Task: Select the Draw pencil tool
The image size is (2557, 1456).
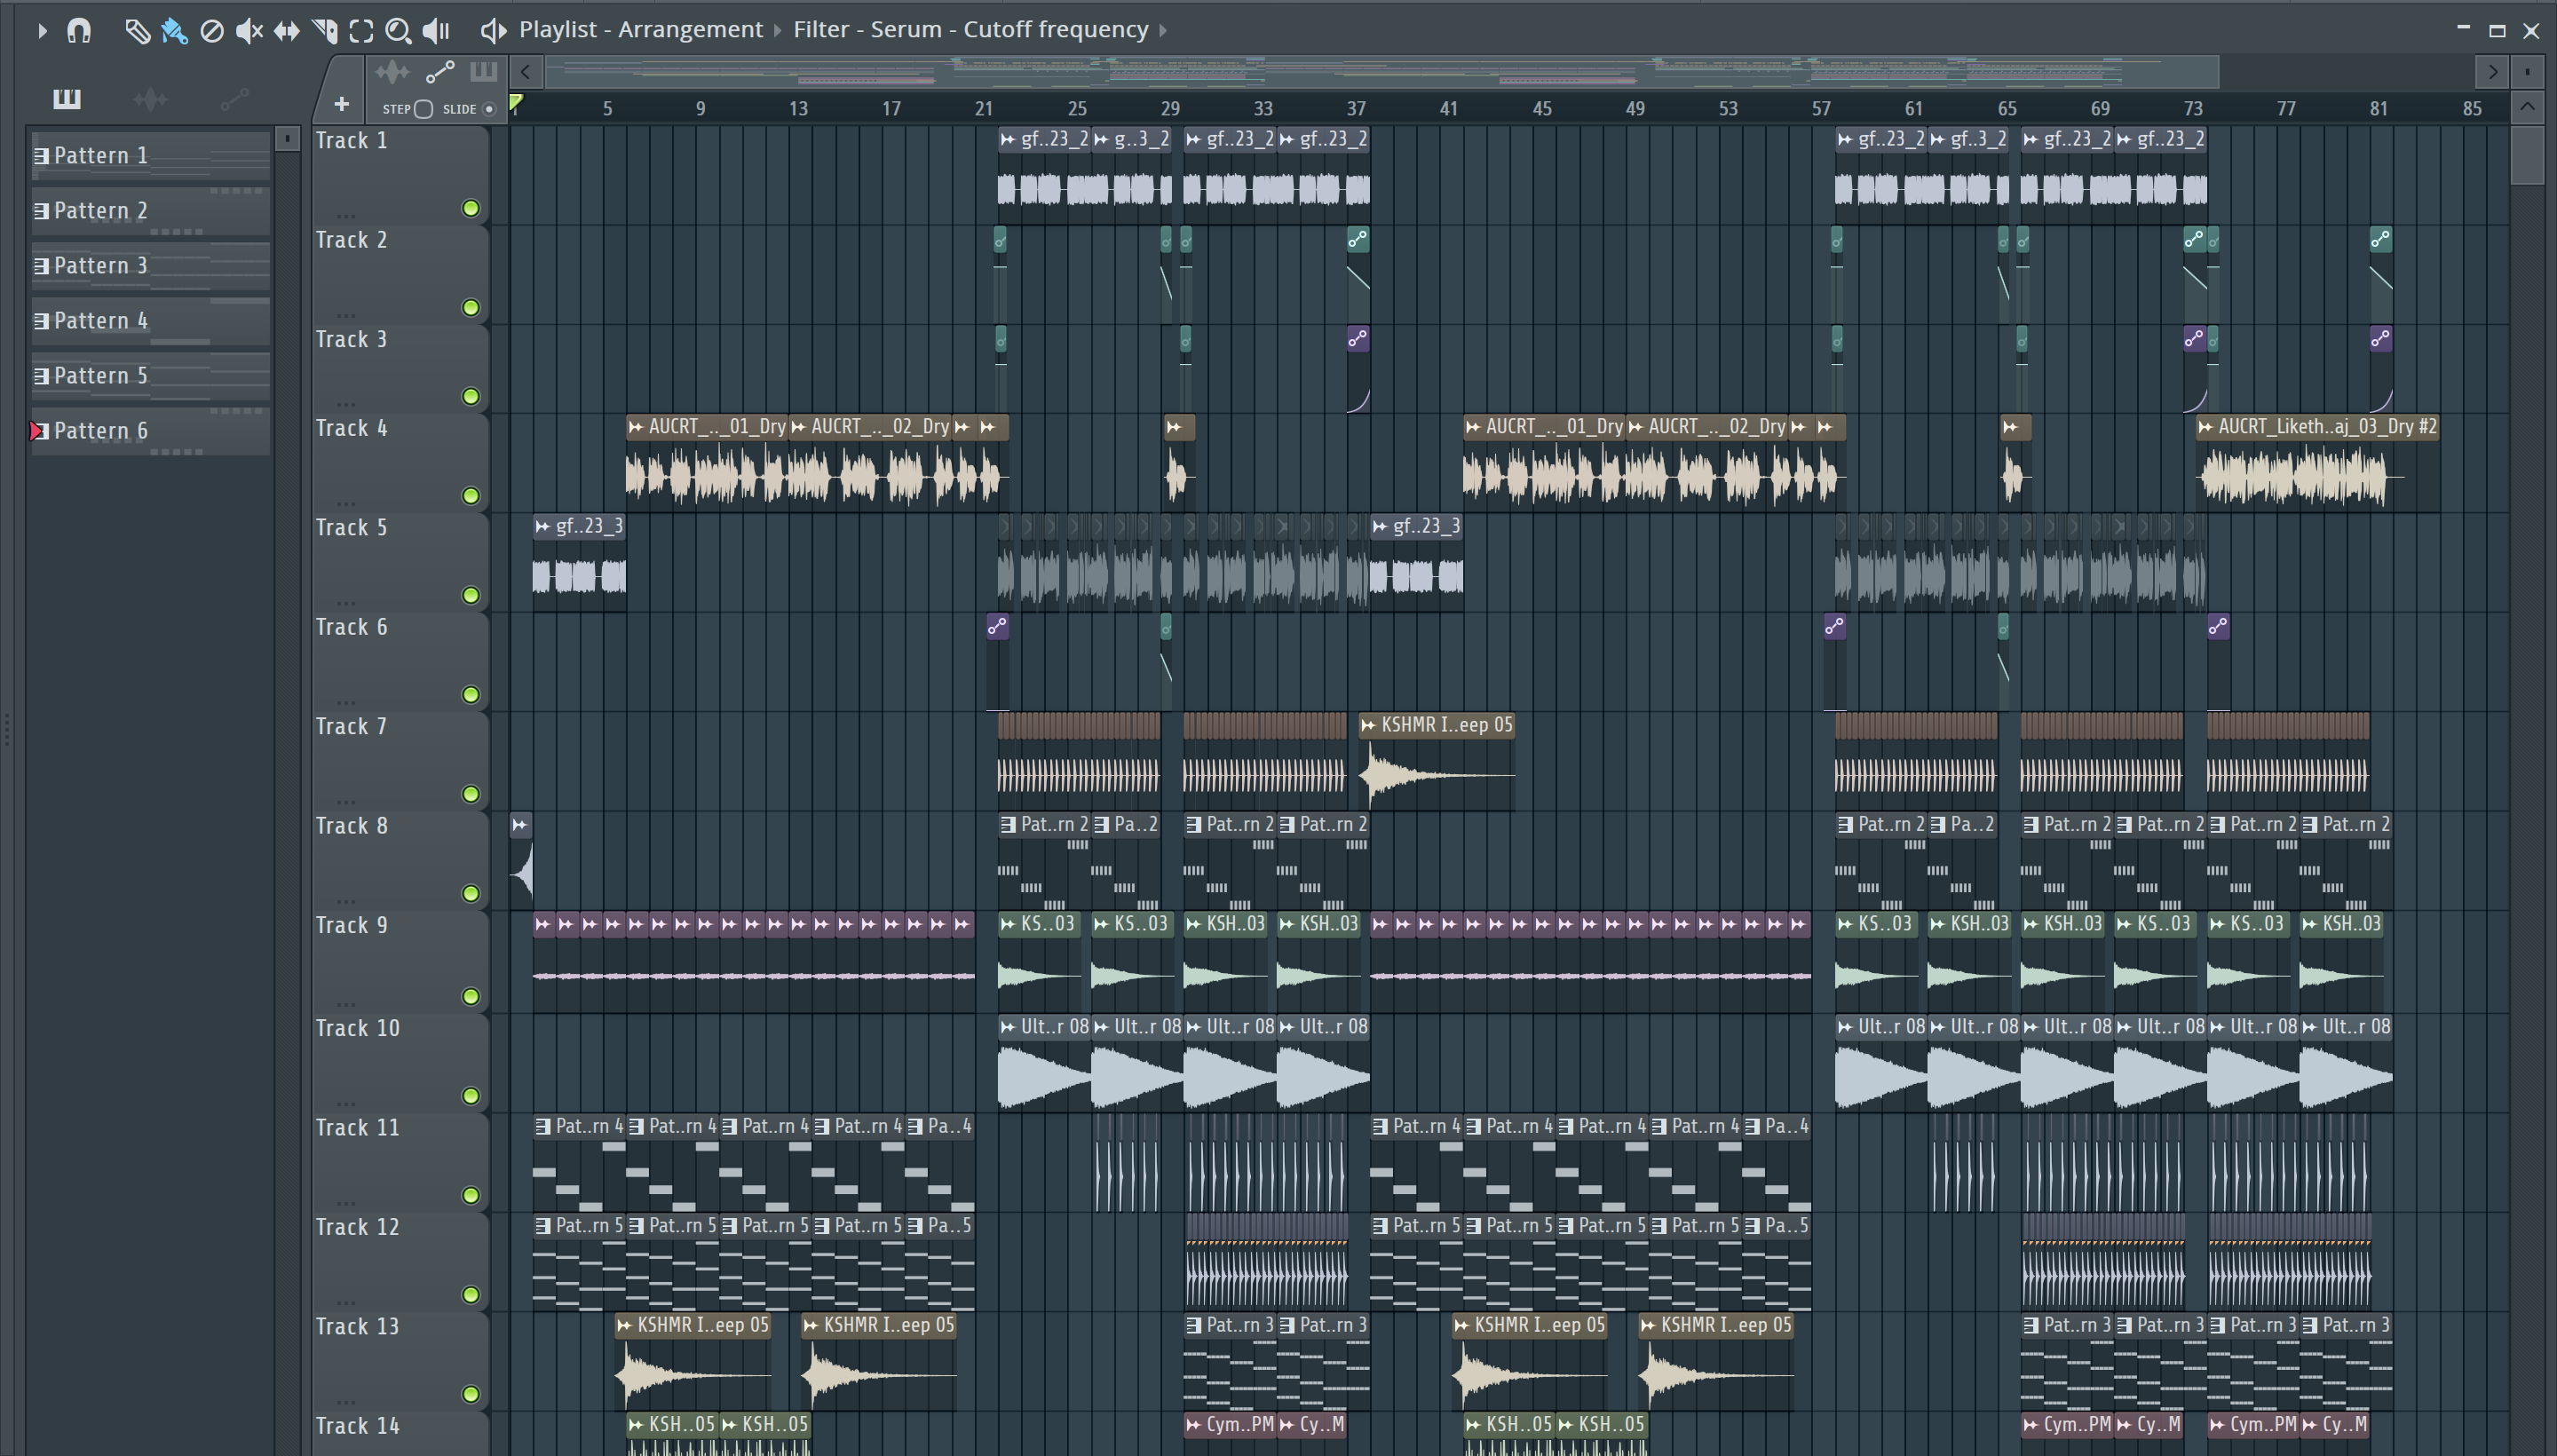Action: pyautogui.click(x=137, y=31)
